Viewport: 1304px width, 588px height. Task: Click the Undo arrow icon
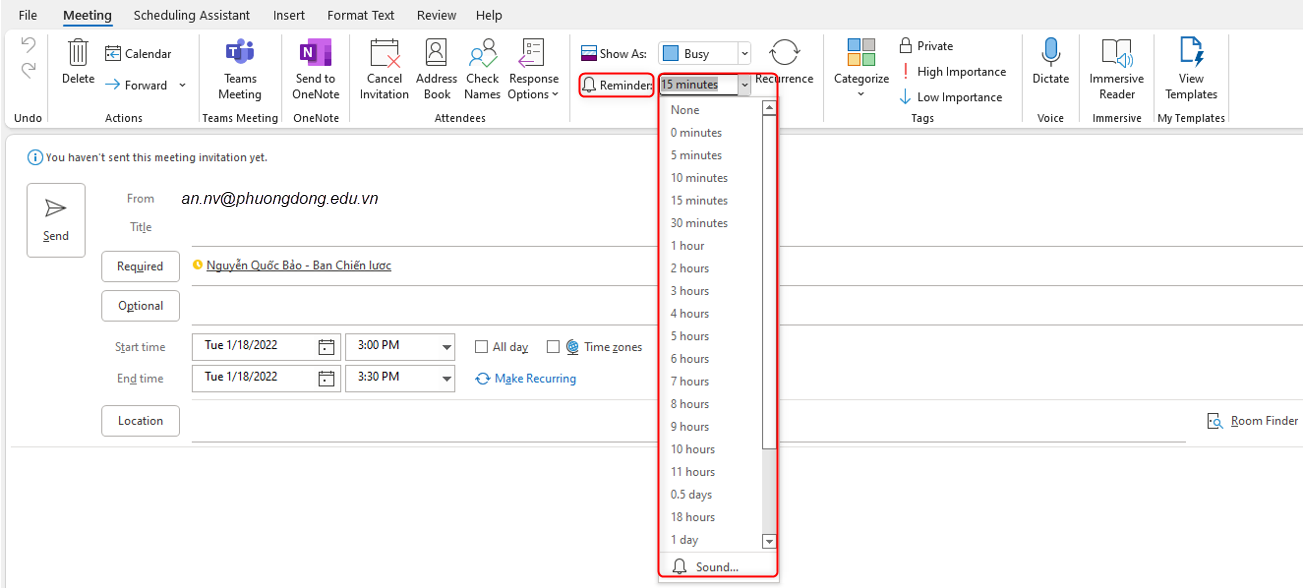tap(28, 46)
